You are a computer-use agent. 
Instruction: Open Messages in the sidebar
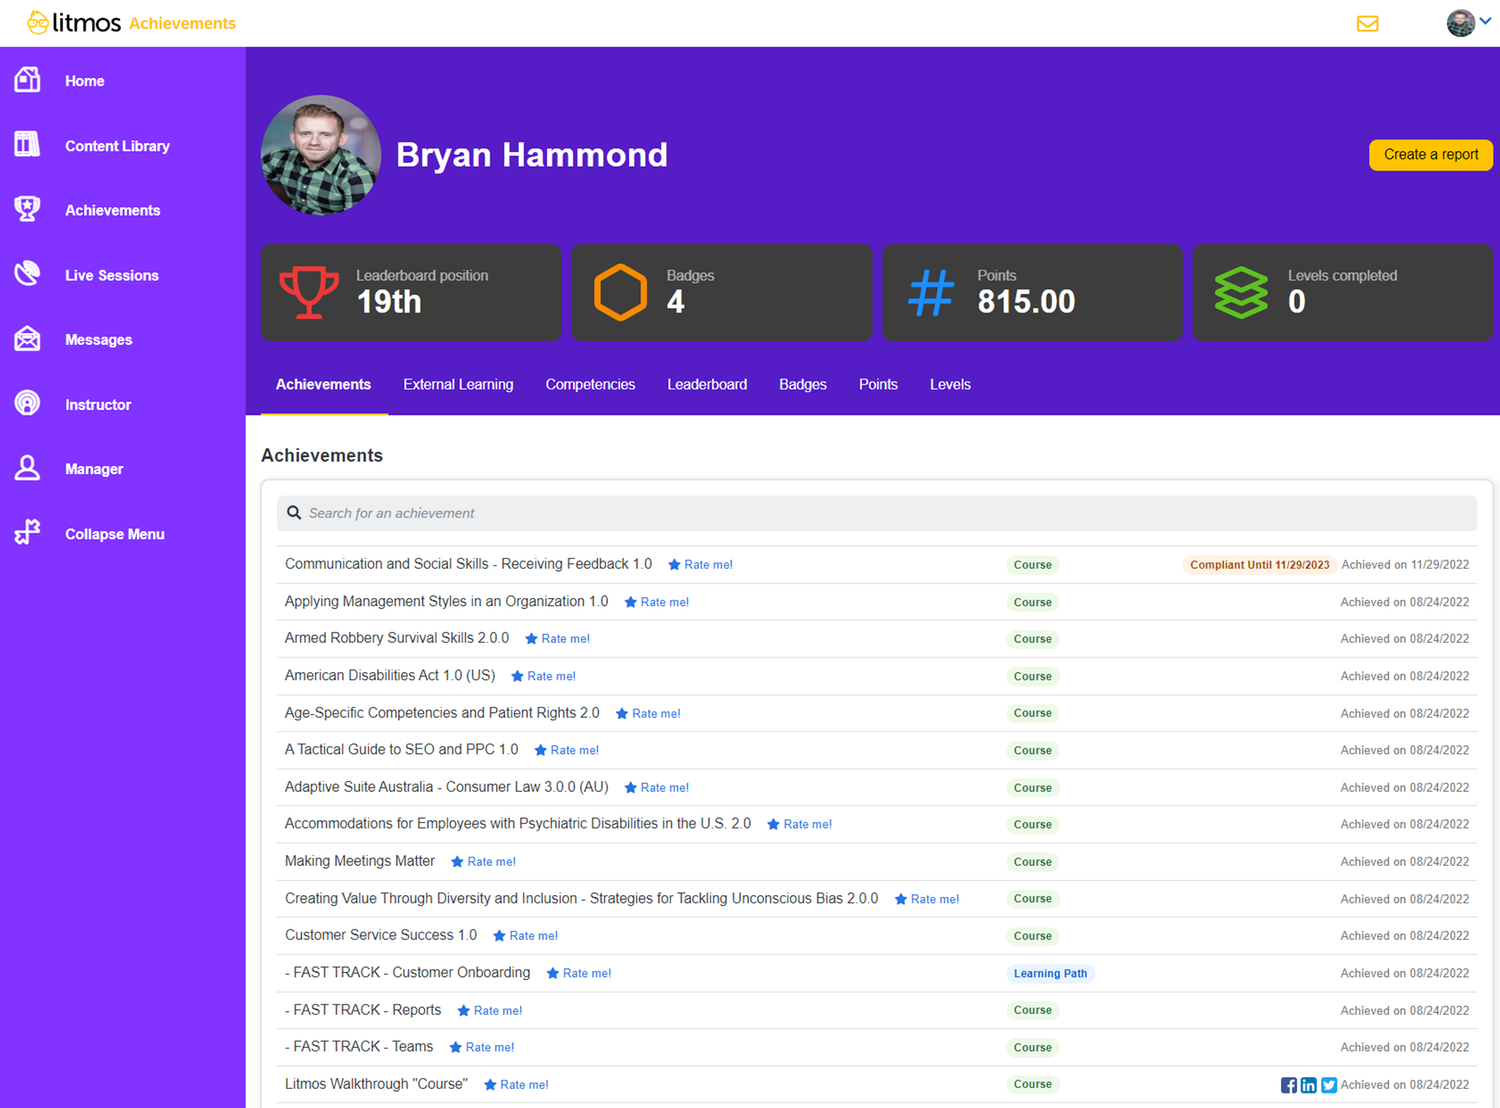pos(98,340)
